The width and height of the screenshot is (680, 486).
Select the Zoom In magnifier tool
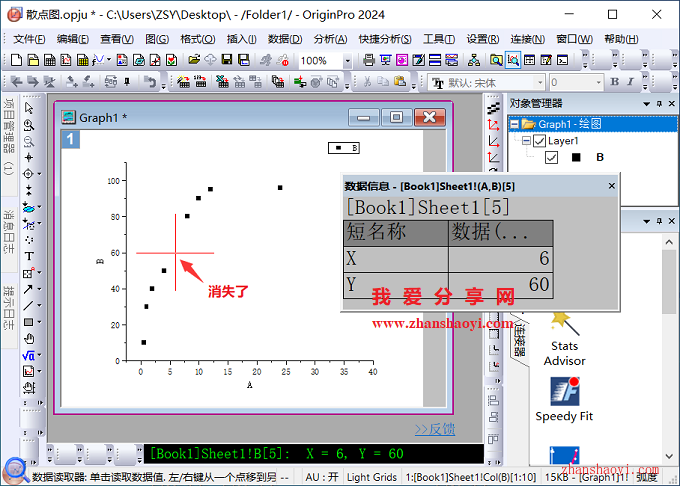[29, 125]
